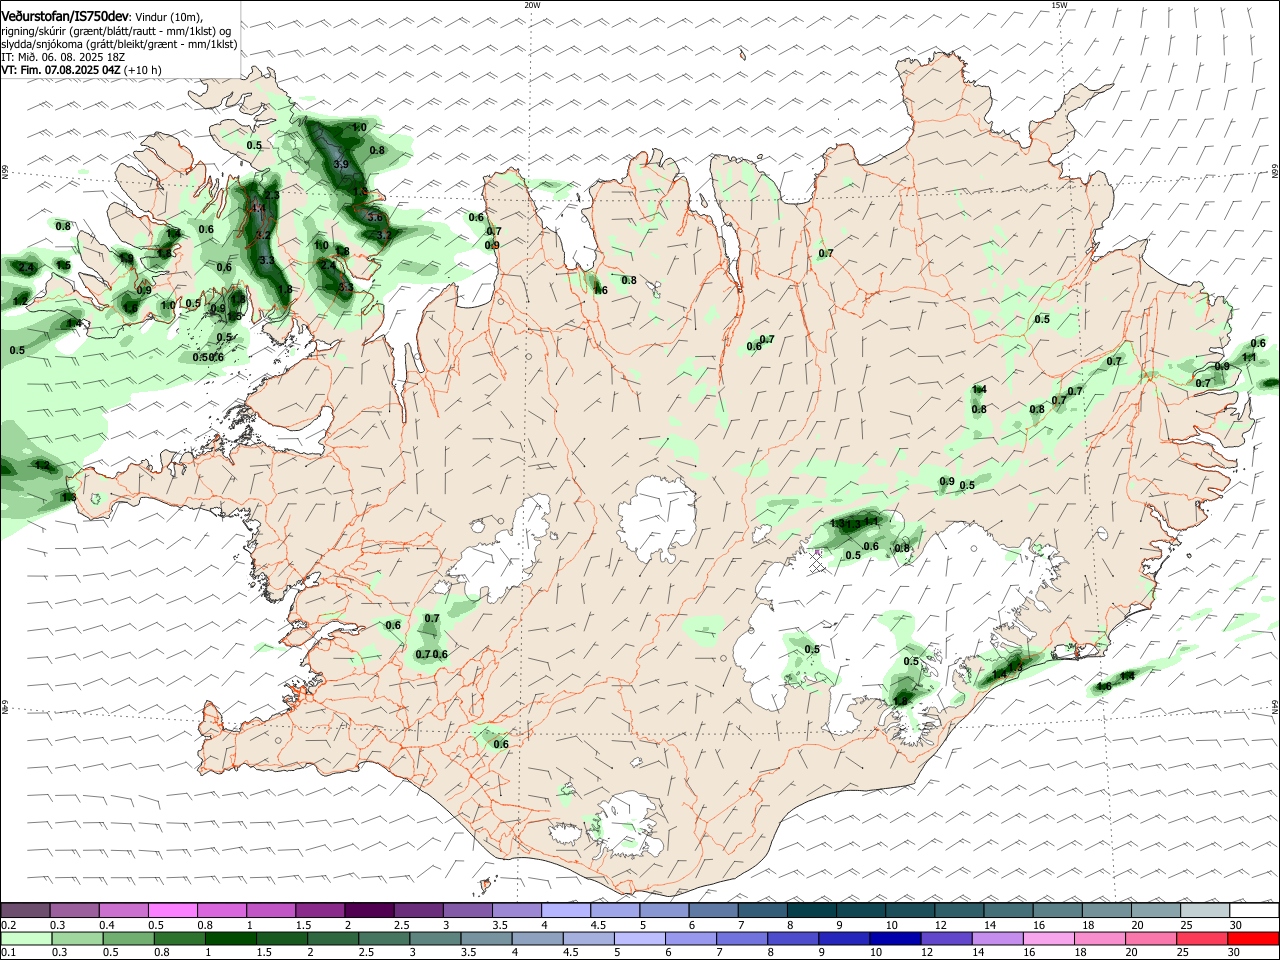Pick the bright pink top-row swatch between 0.5 and 0.8
Image resolution: width=1280 pixels, height=960 pixels.
tap(173, 910)
